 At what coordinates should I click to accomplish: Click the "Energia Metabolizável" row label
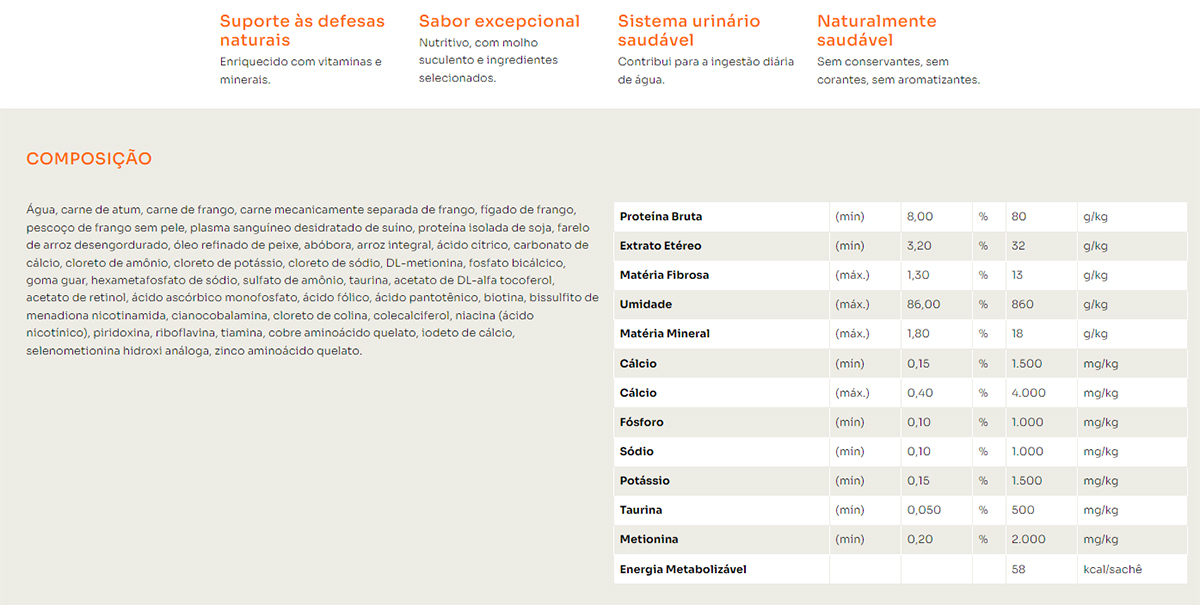click(683, 569)
